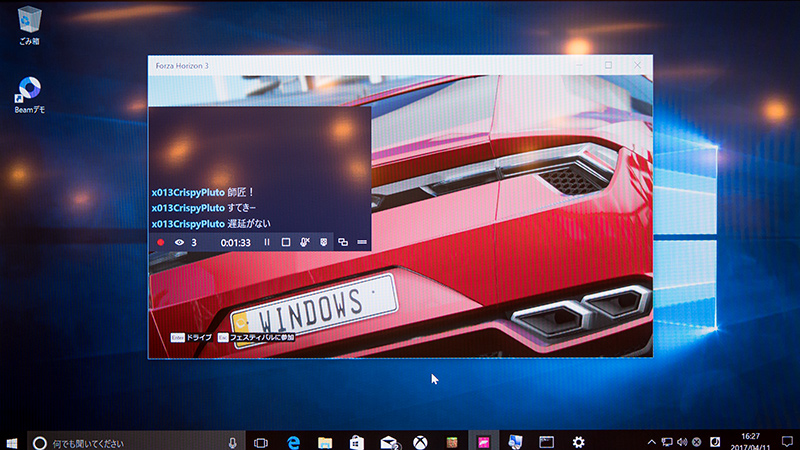
Task: Open the Minecraft taskbar icon
Action: click(452, 442)
